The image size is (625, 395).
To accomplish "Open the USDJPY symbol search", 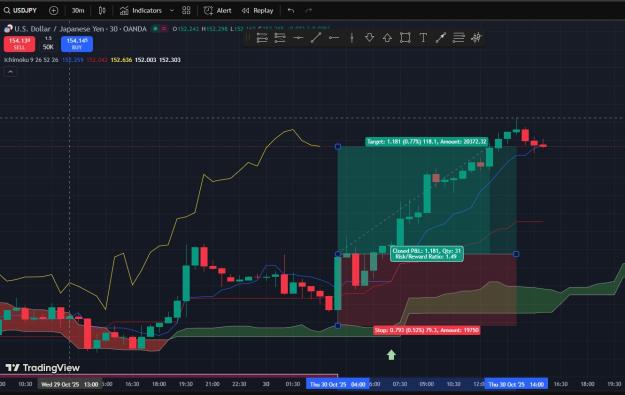I will 20,10.
